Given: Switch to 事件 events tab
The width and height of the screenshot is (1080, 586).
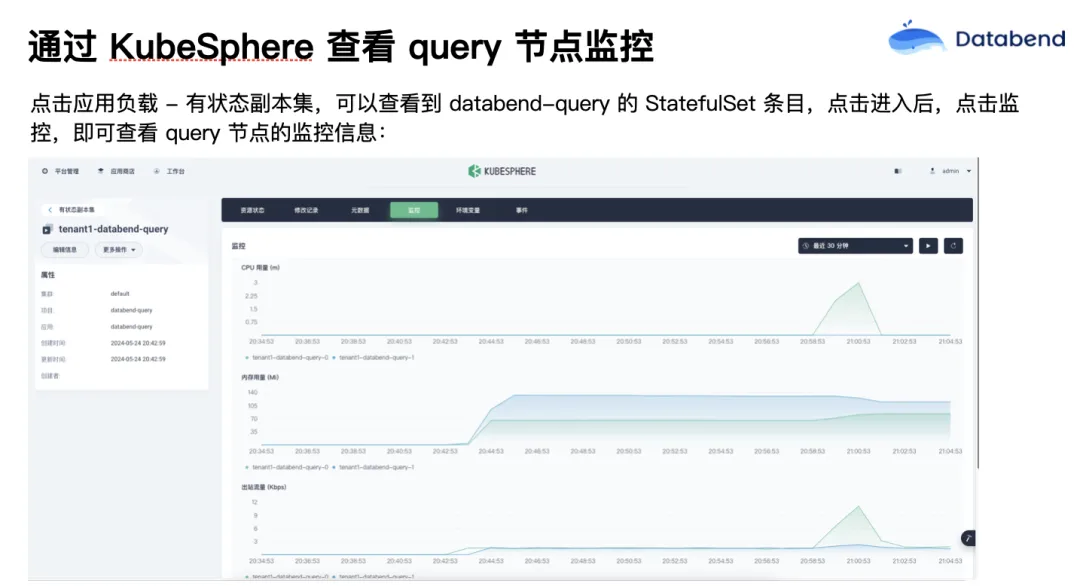Looking at the screenshot, I should [521, 210].
